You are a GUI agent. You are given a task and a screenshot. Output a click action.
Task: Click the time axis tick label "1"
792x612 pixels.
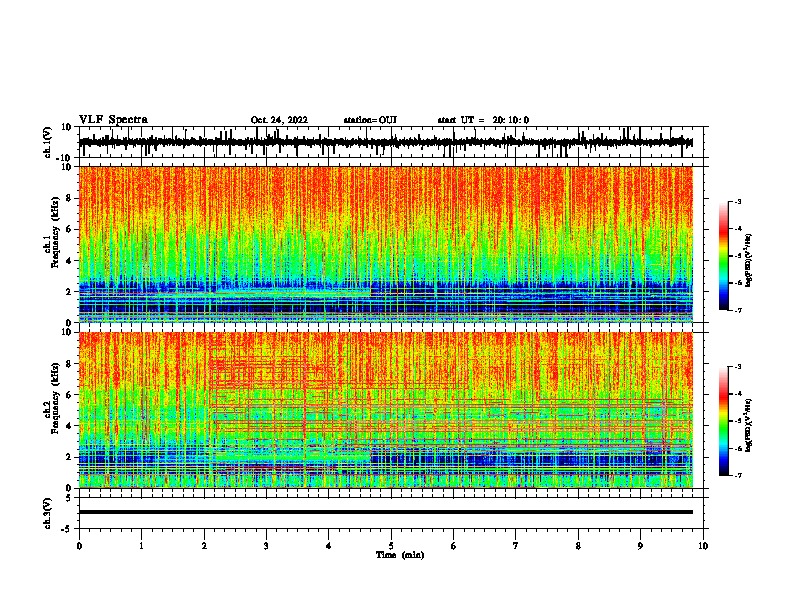(x=141, y=546)
